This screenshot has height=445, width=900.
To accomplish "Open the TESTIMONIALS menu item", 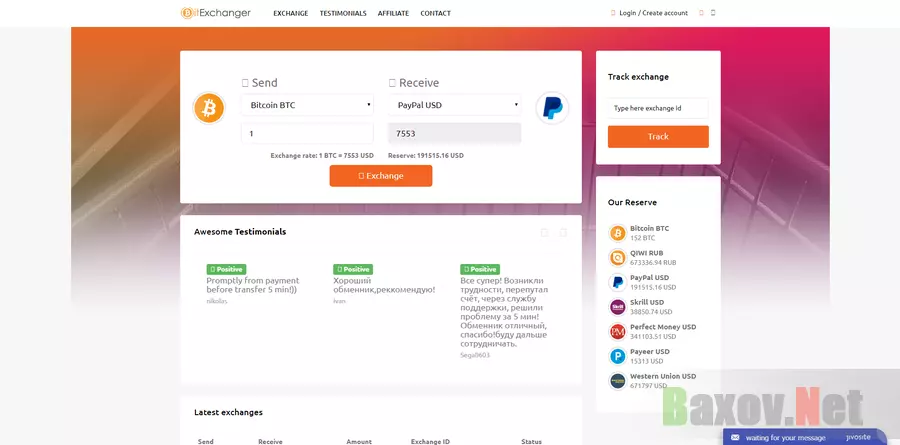I will point(343,13).
